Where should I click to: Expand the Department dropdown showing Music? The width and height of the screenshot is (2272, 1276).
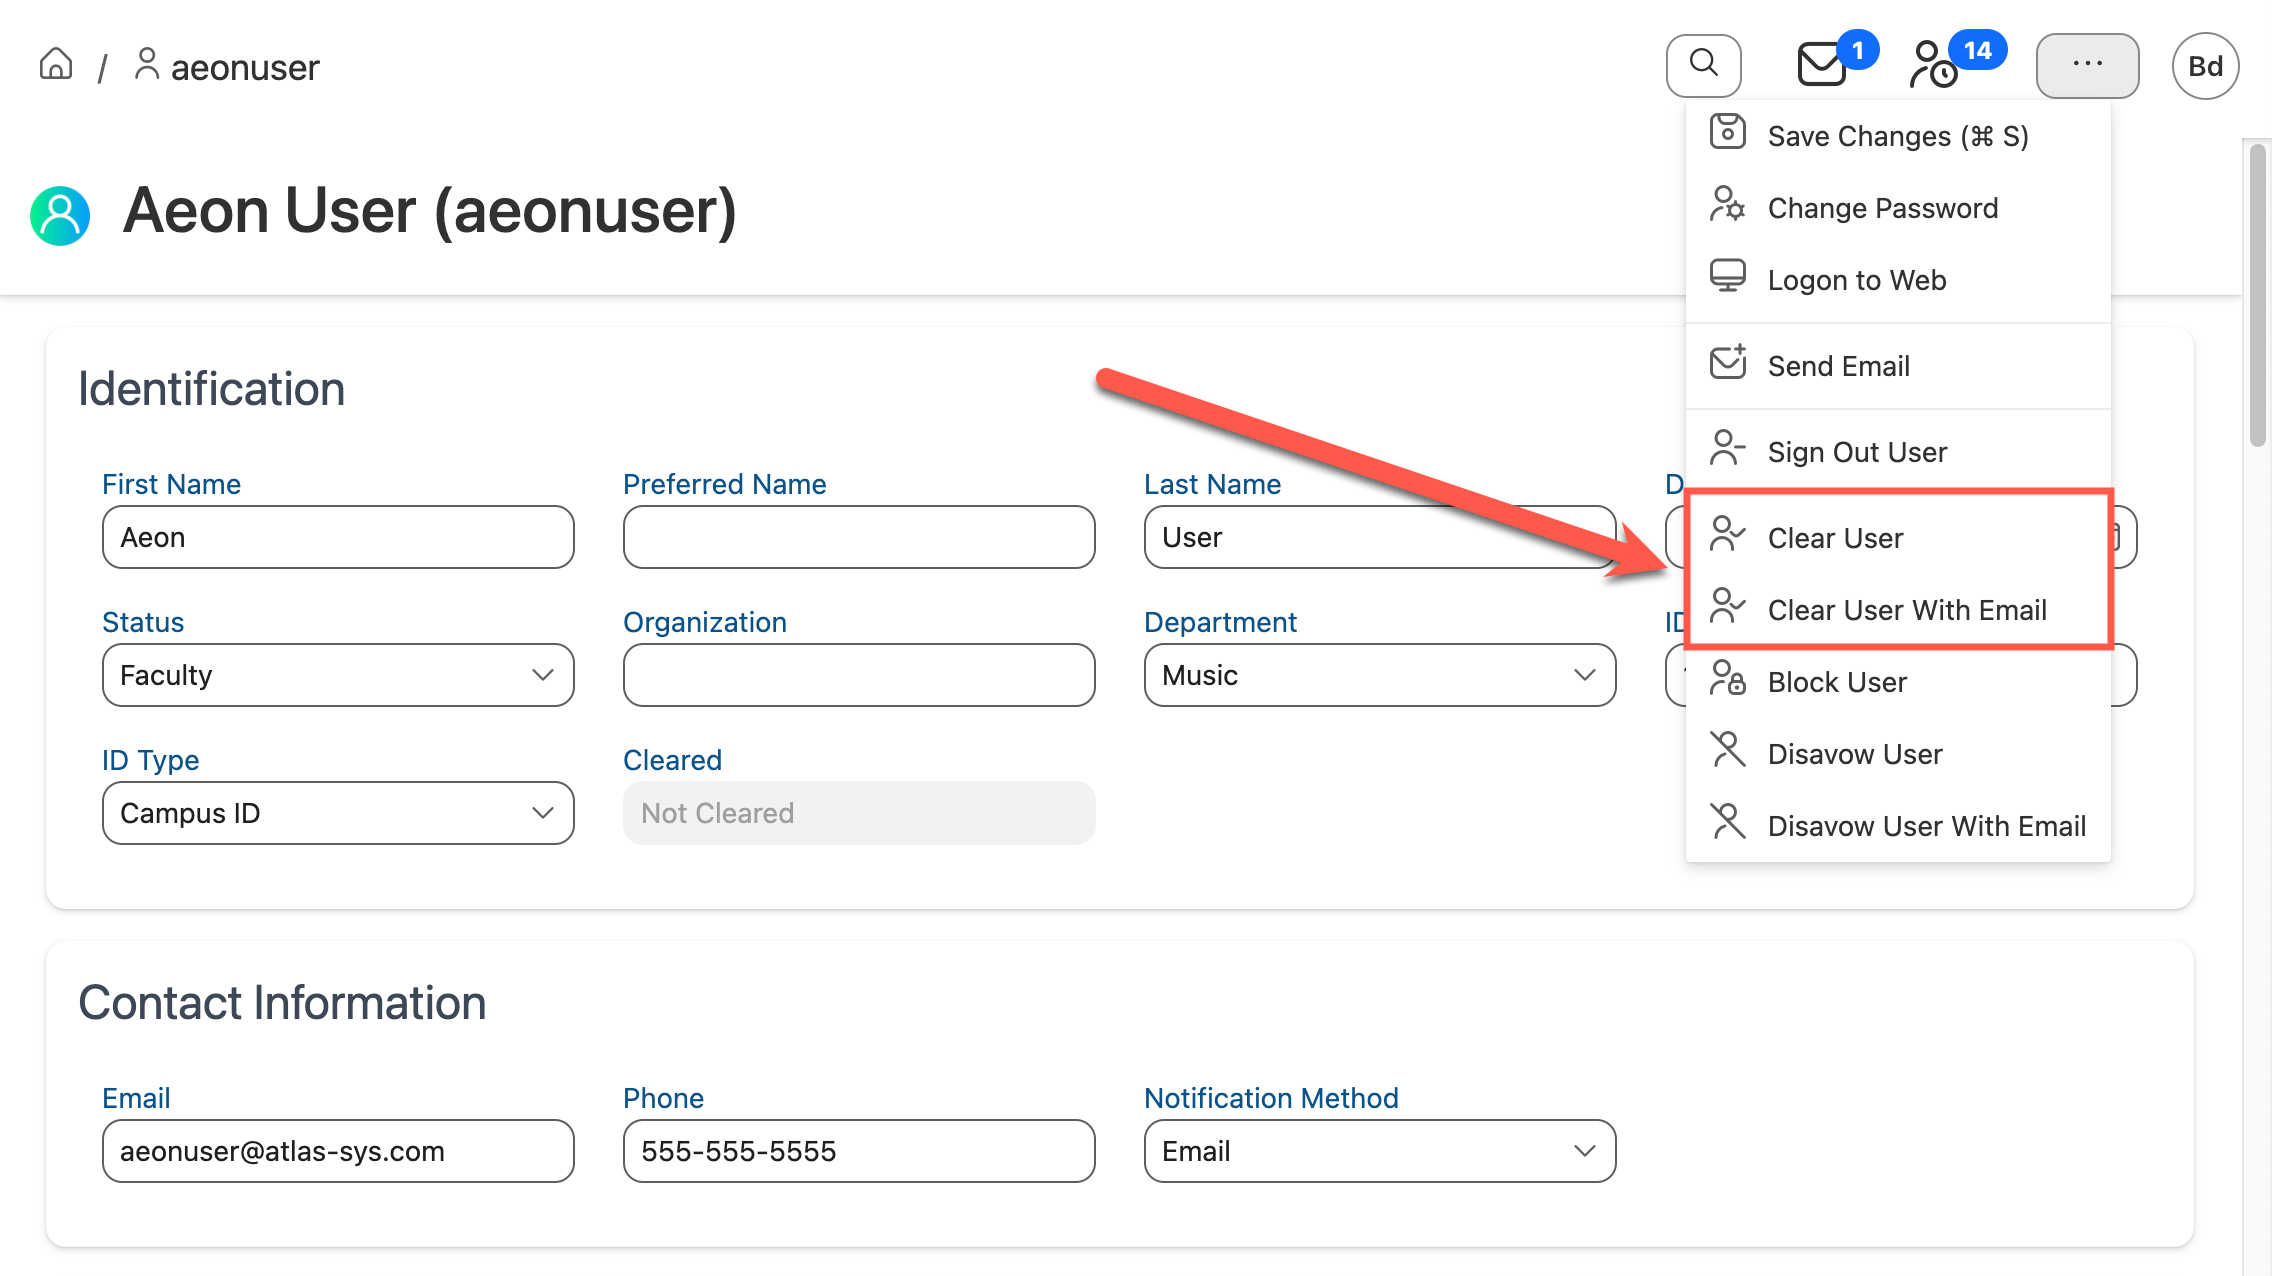[1379, 675]
